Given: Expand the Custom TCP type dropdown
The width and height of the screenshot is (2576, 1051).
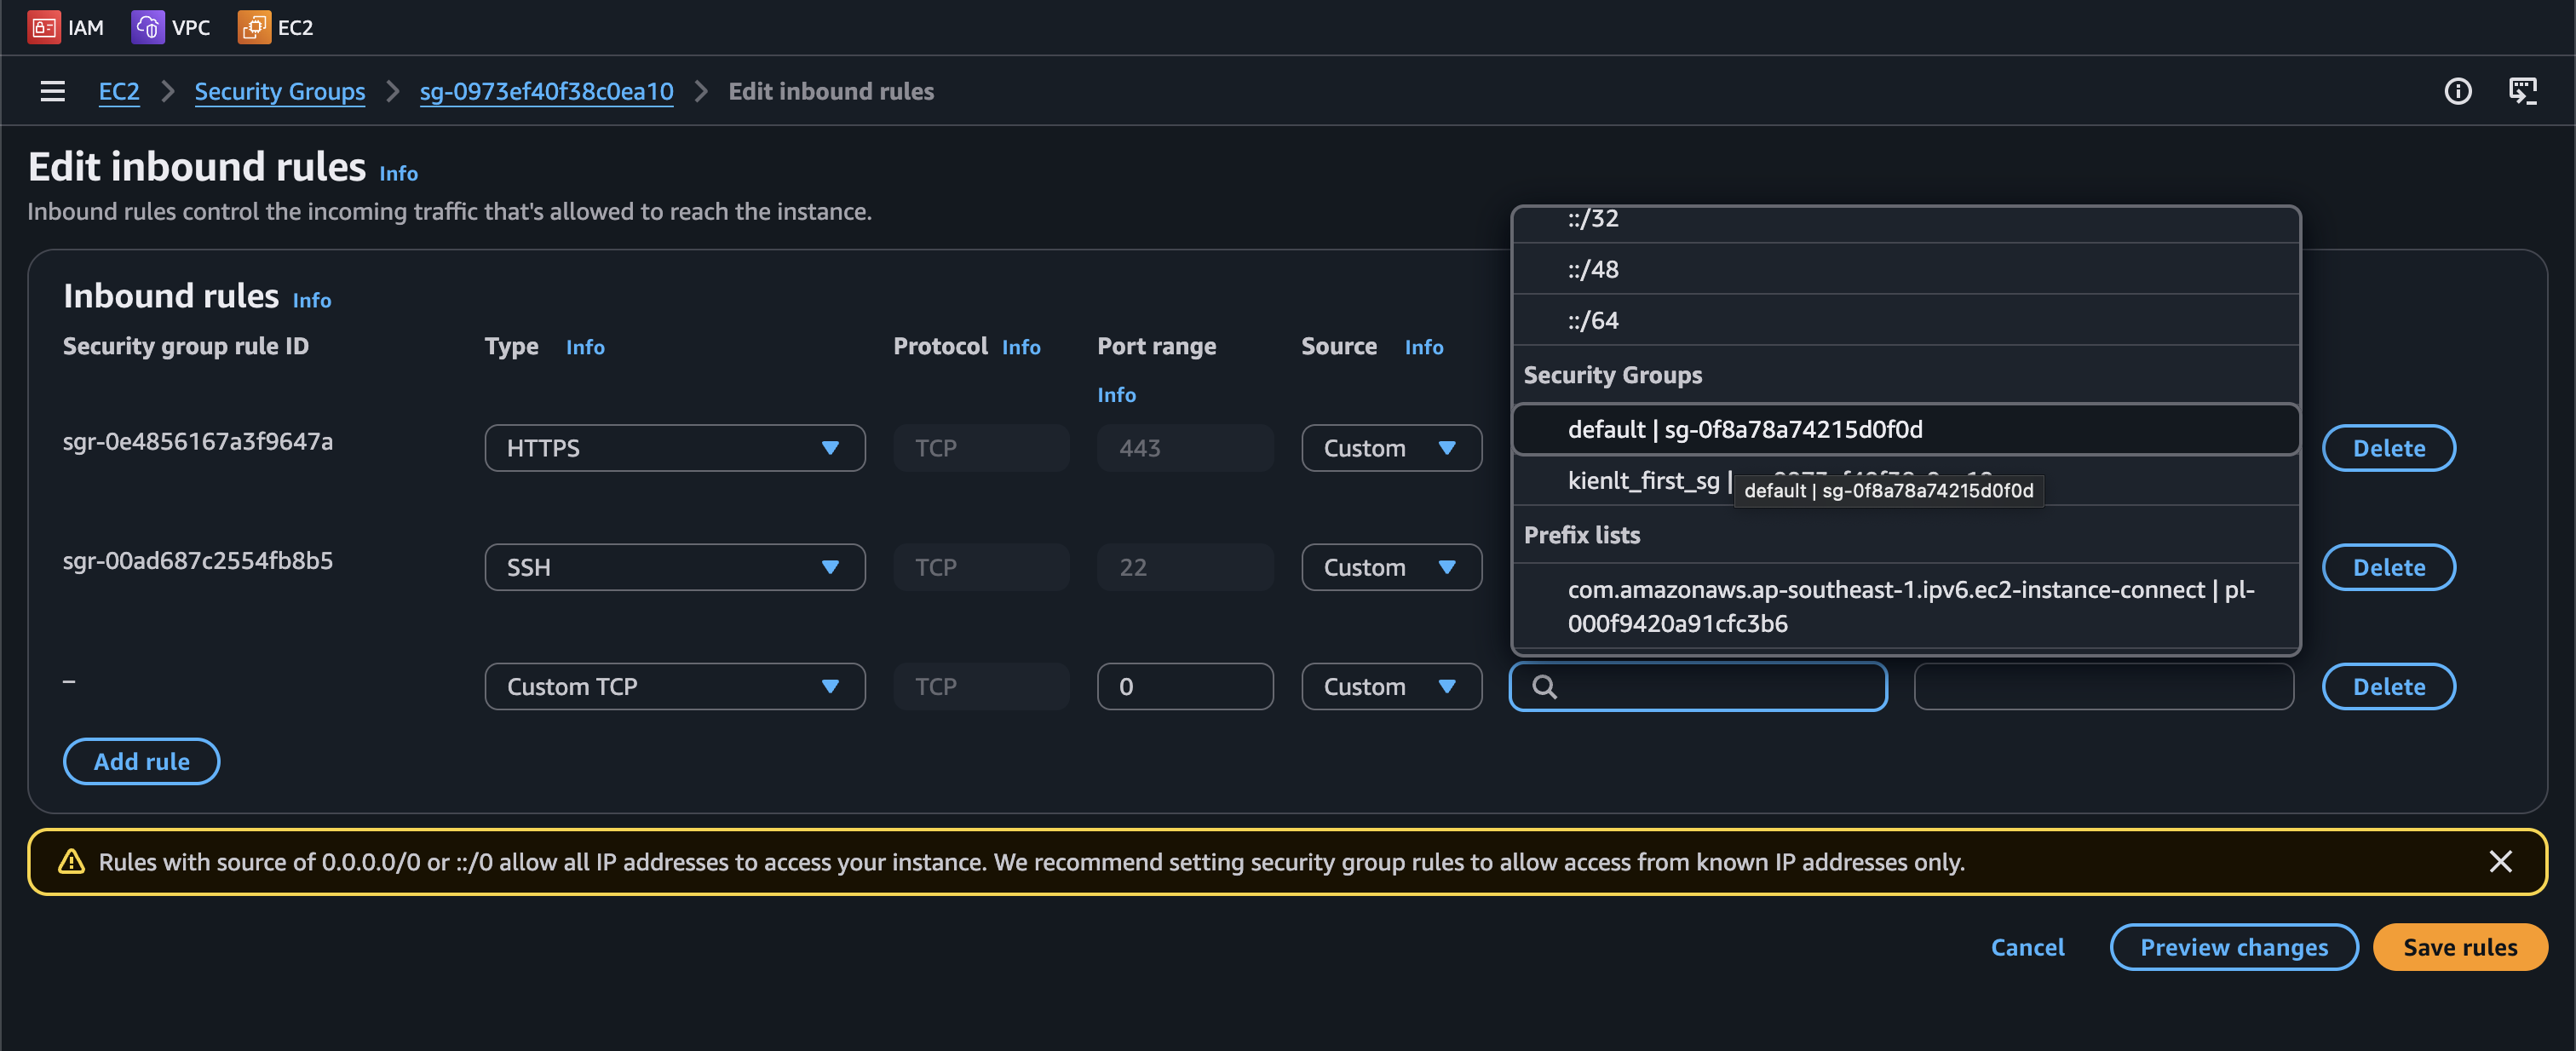Looking at the screenshot, I should 675,686.
